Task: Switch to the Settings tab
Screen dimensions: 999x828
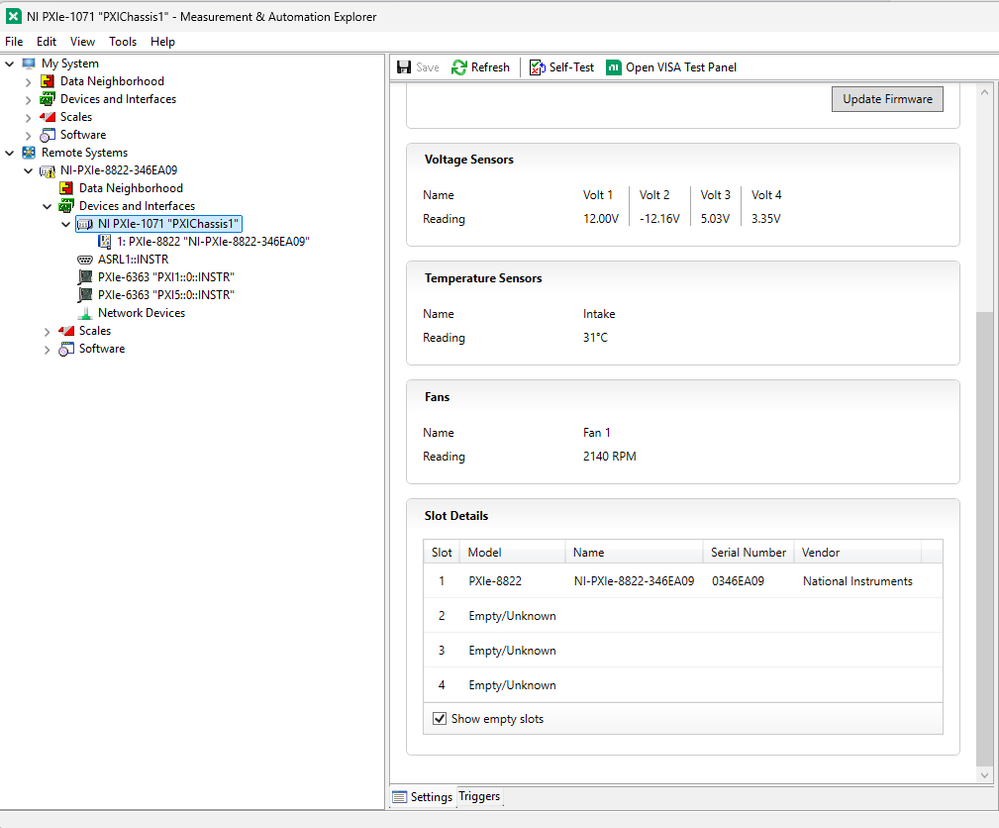Action: [x=423, y=797]
